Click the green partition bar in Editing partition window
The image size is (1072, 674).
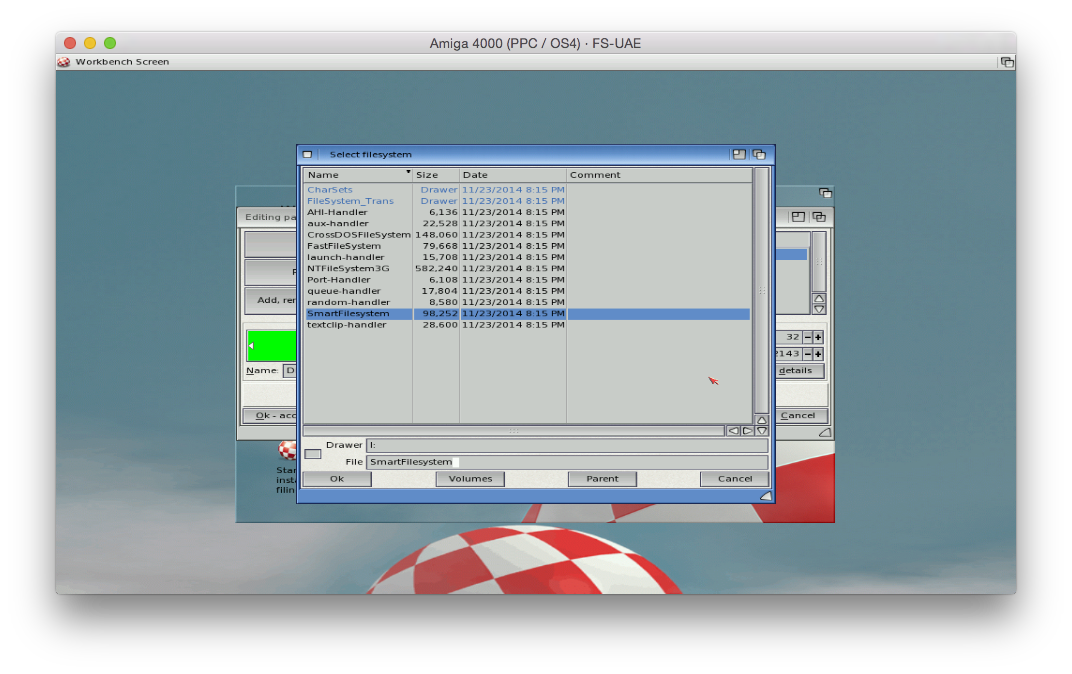[x=271, y=346]
